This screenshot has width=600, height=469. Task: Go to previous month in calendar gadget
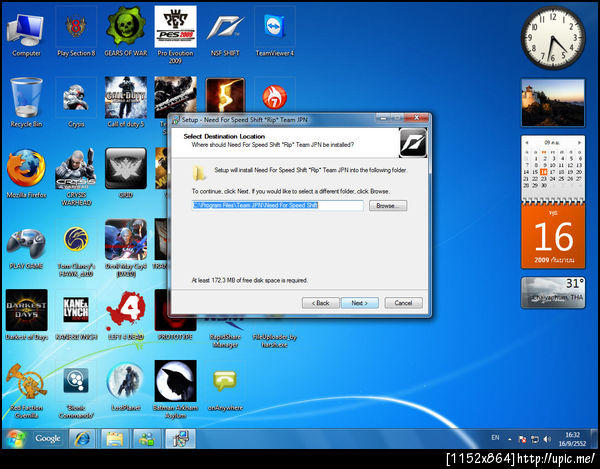pyautogui.click(x=527, y=143)
